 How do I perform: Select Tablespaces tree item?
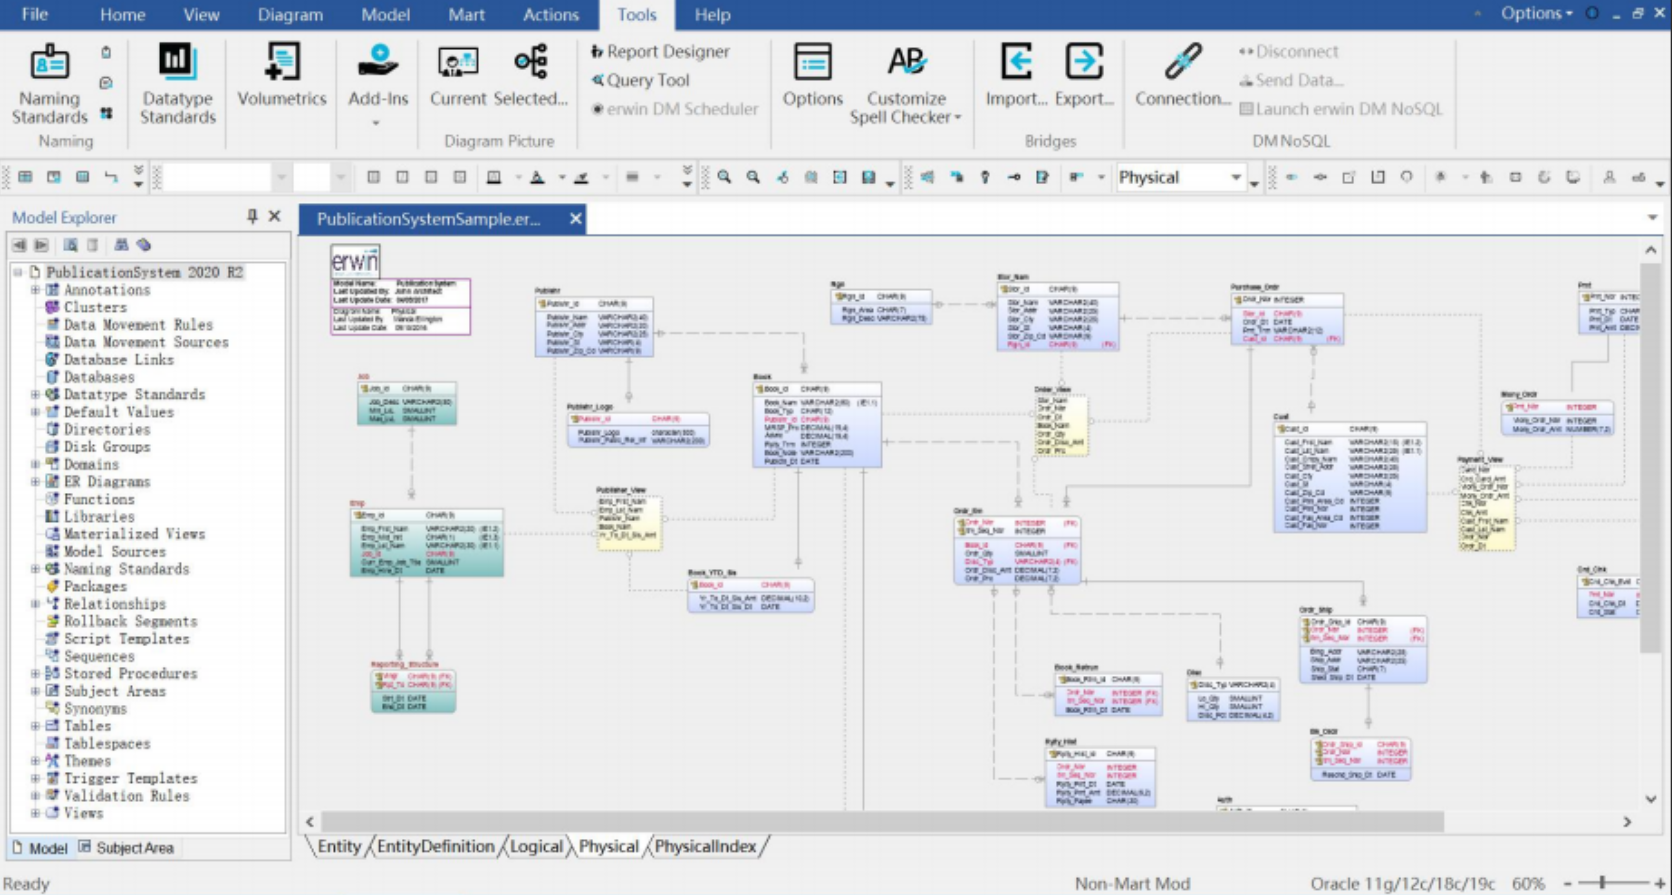click(x=106, y=743)
